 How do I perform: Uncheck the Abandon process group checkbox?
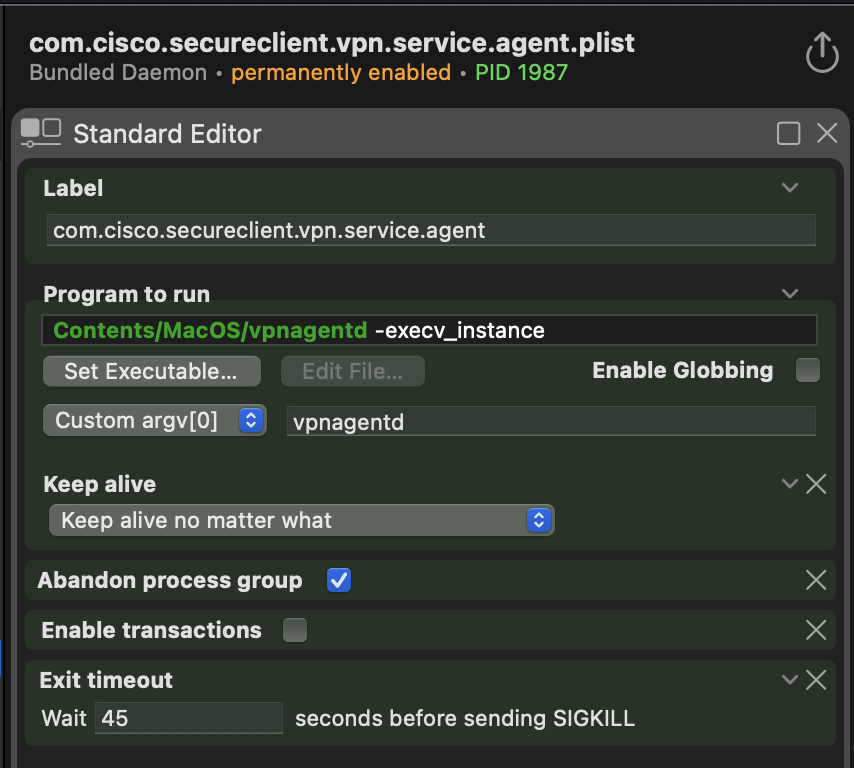pyautogui.click(x=339, y=580)
